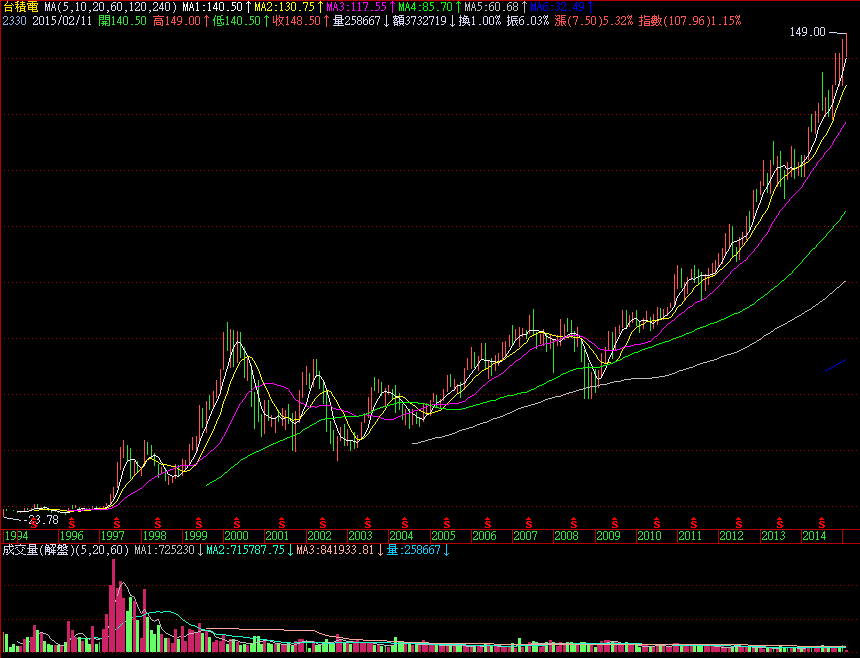The width and height of the screenshot is (860, 658).
Task: Click the stock code 2330
Action: (x=14, y=21)
